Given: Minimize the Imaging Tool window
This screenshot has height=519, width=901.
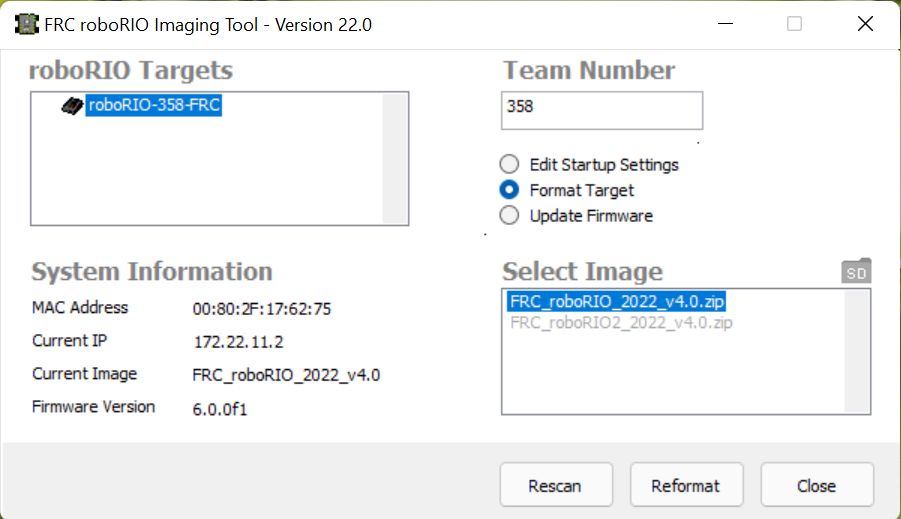Looking at the screenshot, I should pos(726,24).
